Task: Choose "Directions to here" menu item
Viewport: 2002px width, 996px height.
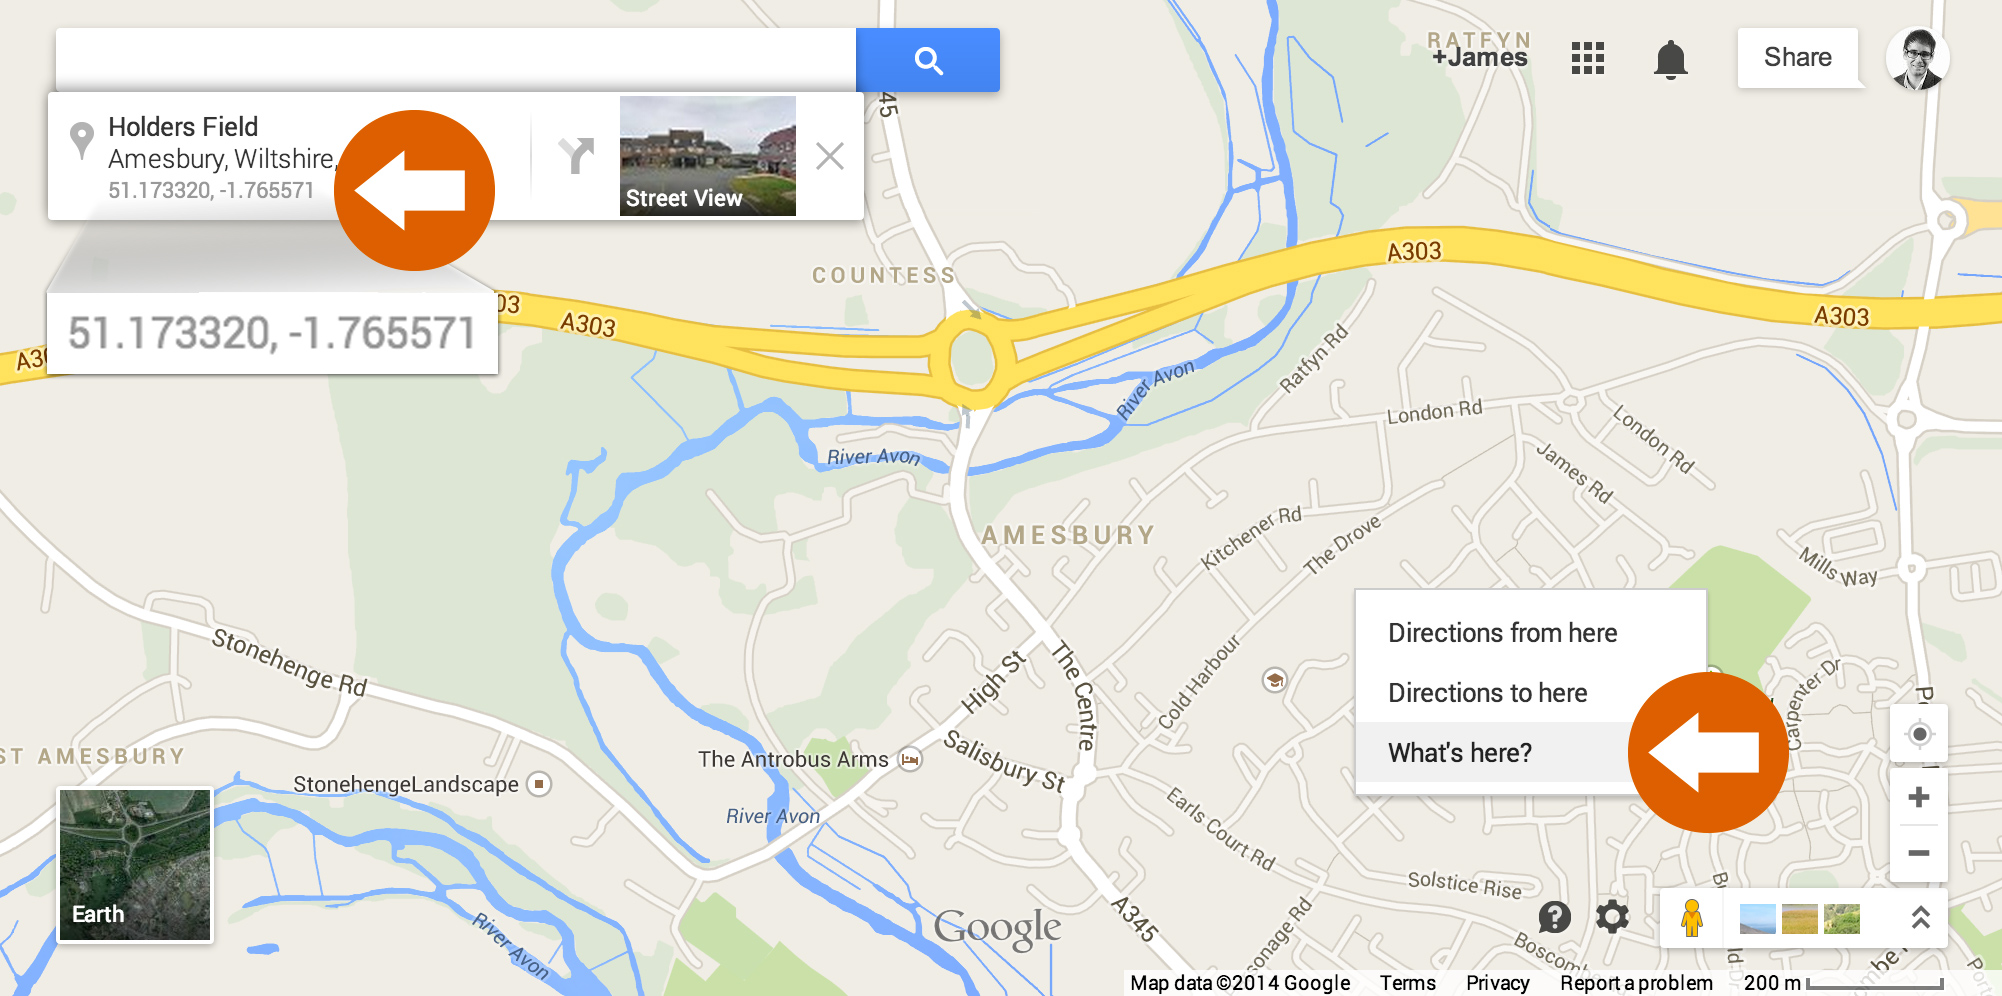Action: [x=1487, y=693]
